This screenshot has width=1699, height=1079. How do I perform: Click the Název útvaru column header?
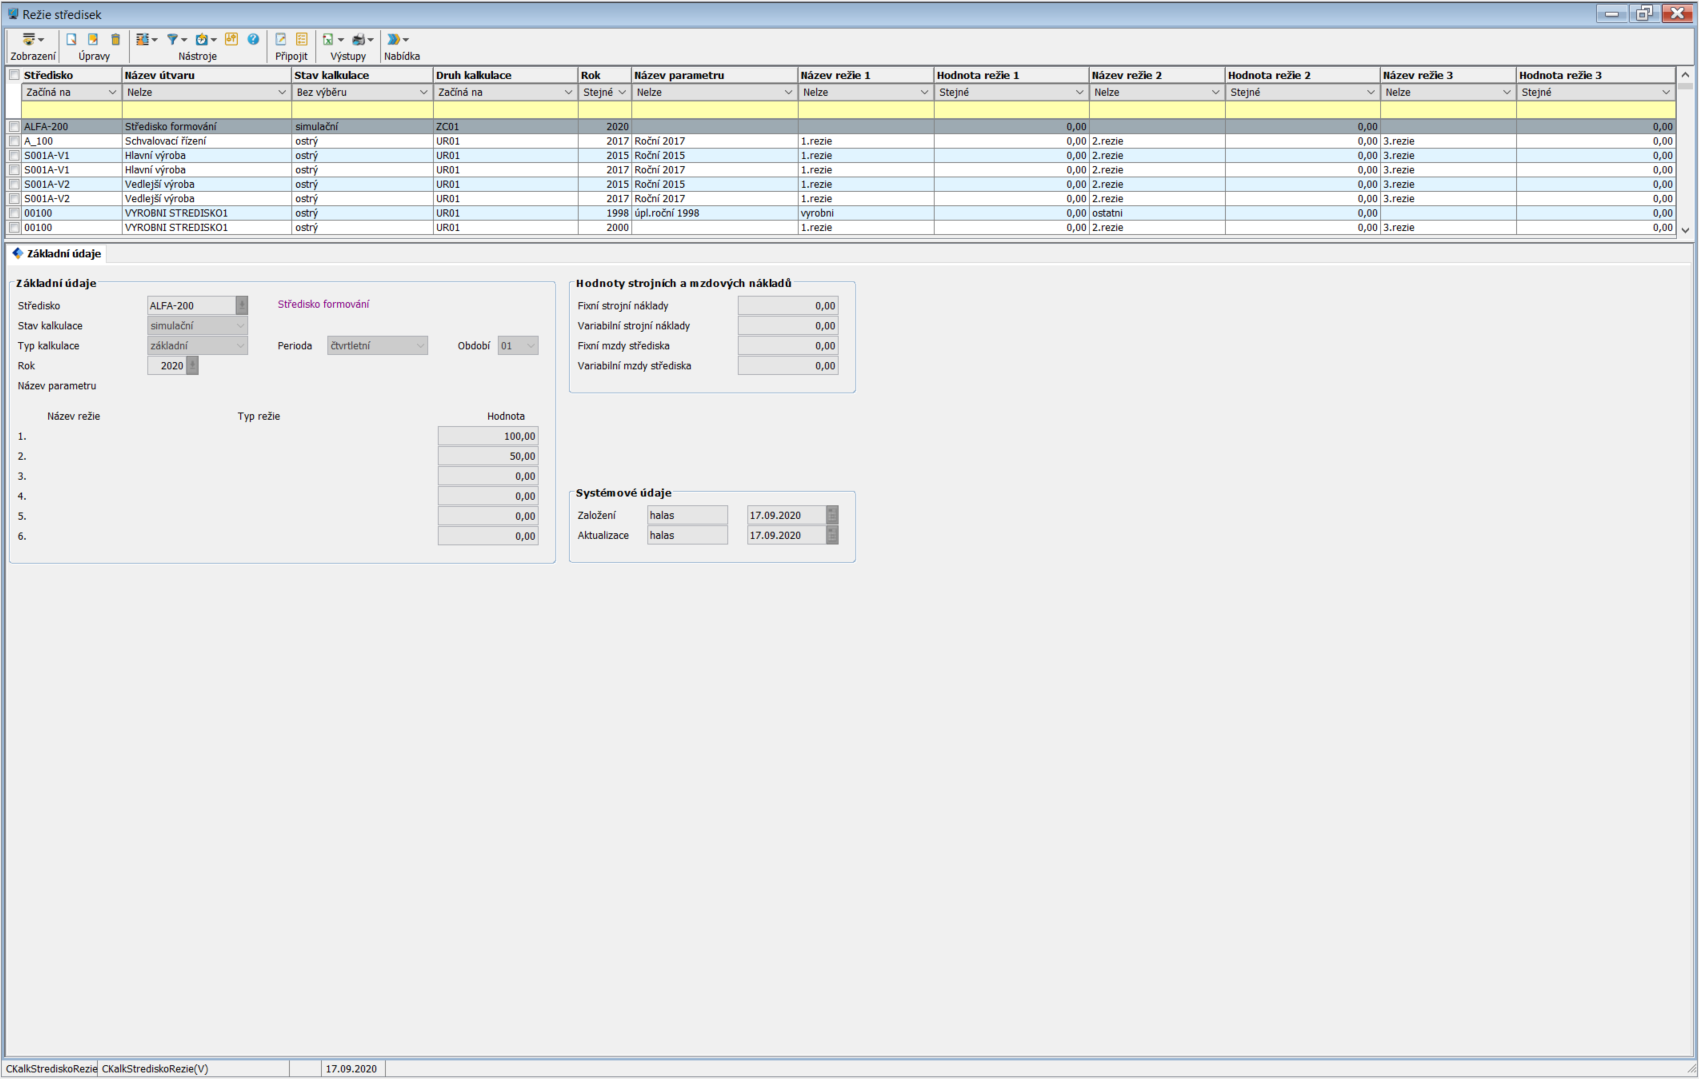[x=205, y=75]
